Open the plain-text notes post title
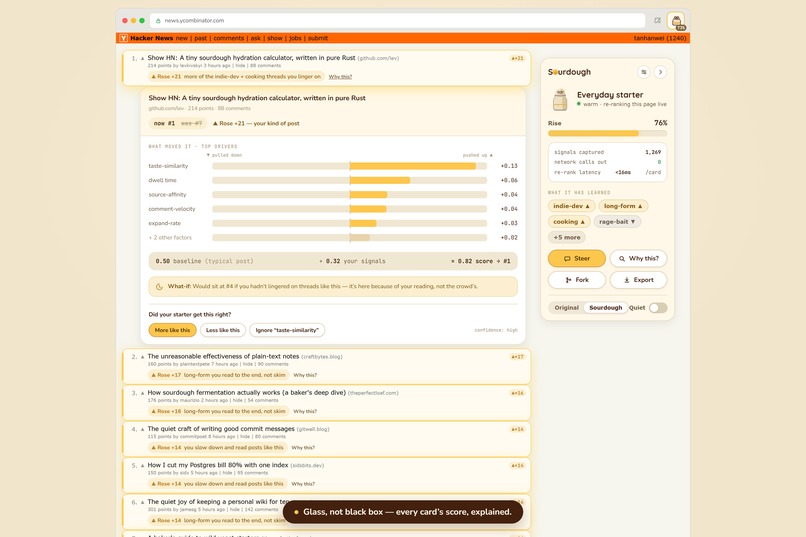Screen dimensions: 806x537 tap(223, 356)
